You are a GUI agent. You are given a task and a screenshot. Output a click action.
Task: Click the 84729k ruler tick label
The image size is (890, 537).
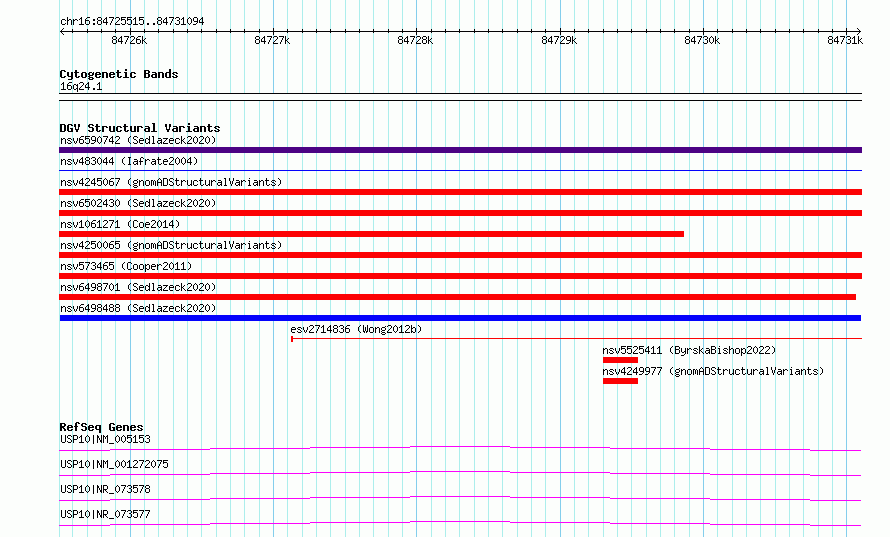[559, 40]
